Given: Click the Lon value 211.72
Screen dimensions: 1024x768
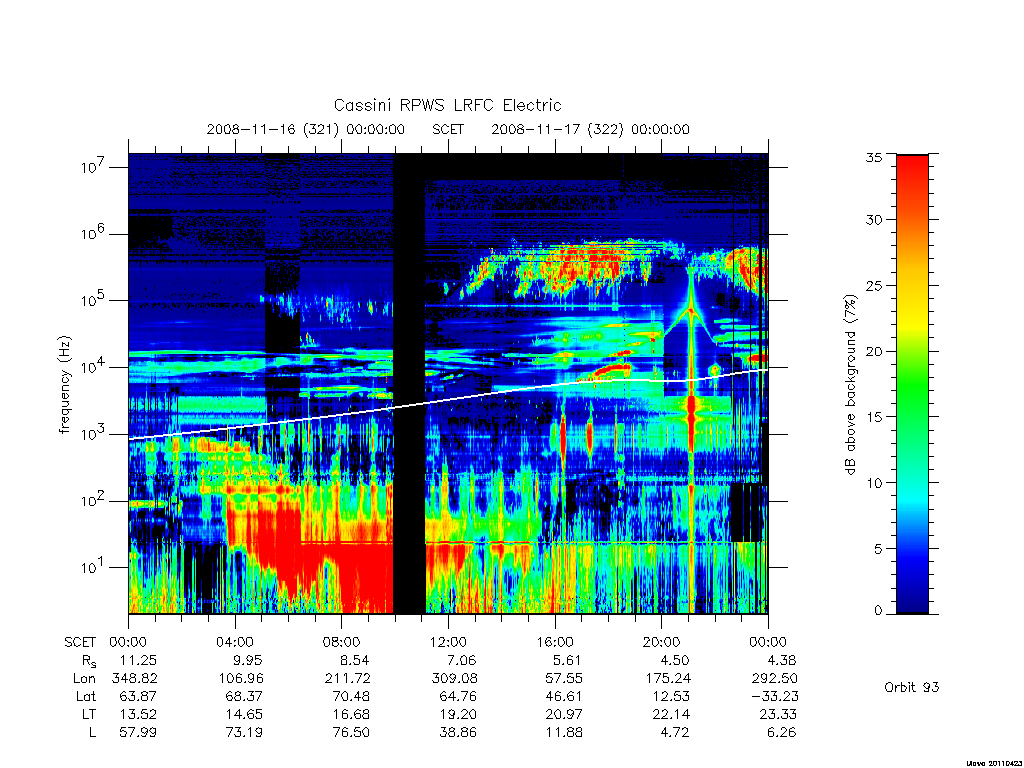Looking at the screenshot, I should pos(347,679).
